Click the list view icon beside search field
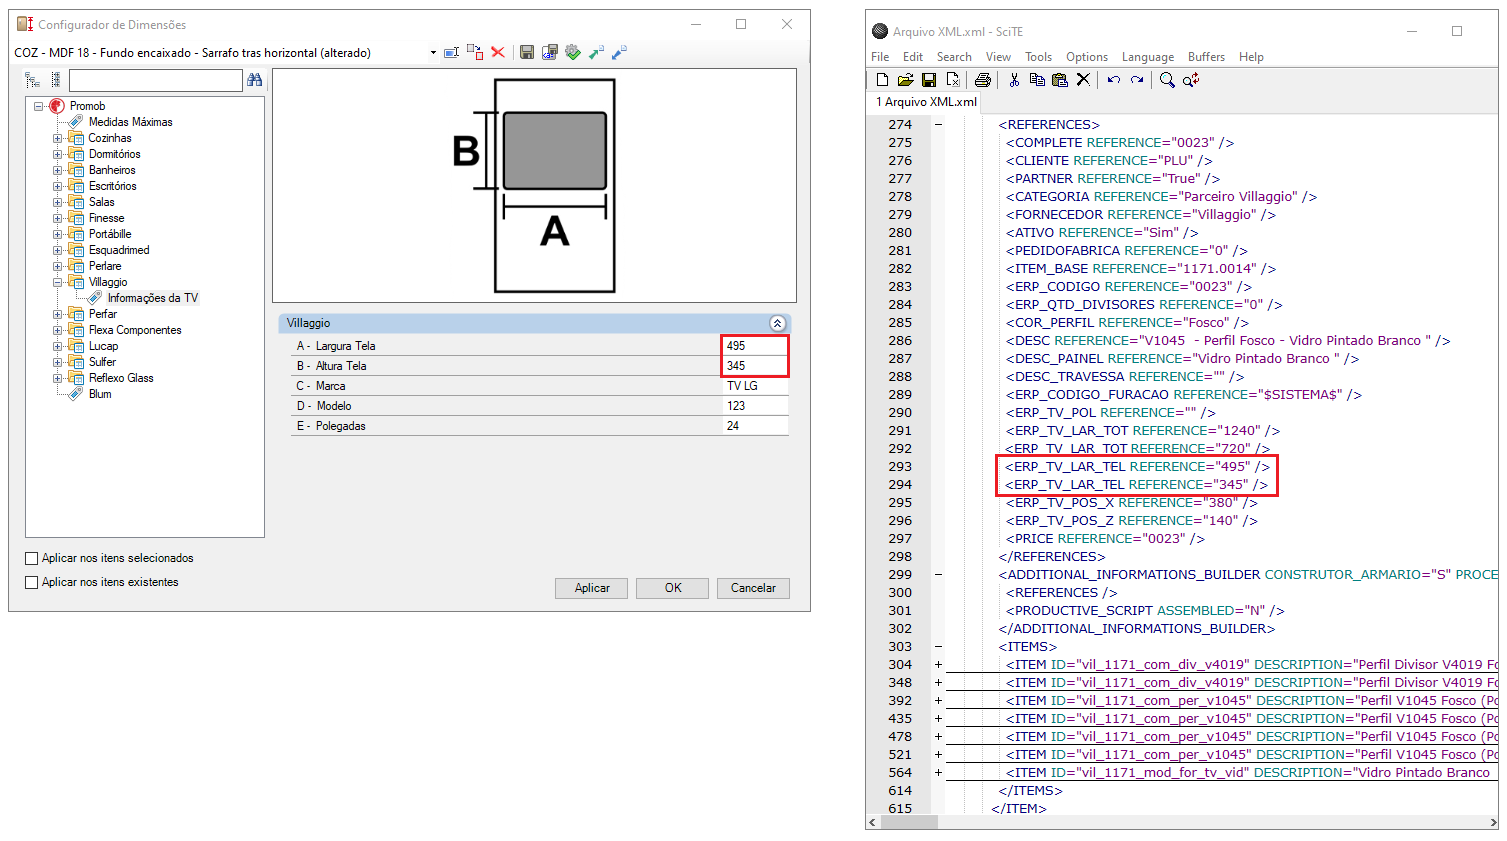This screenshot has width=1507, height=841. 56,80
